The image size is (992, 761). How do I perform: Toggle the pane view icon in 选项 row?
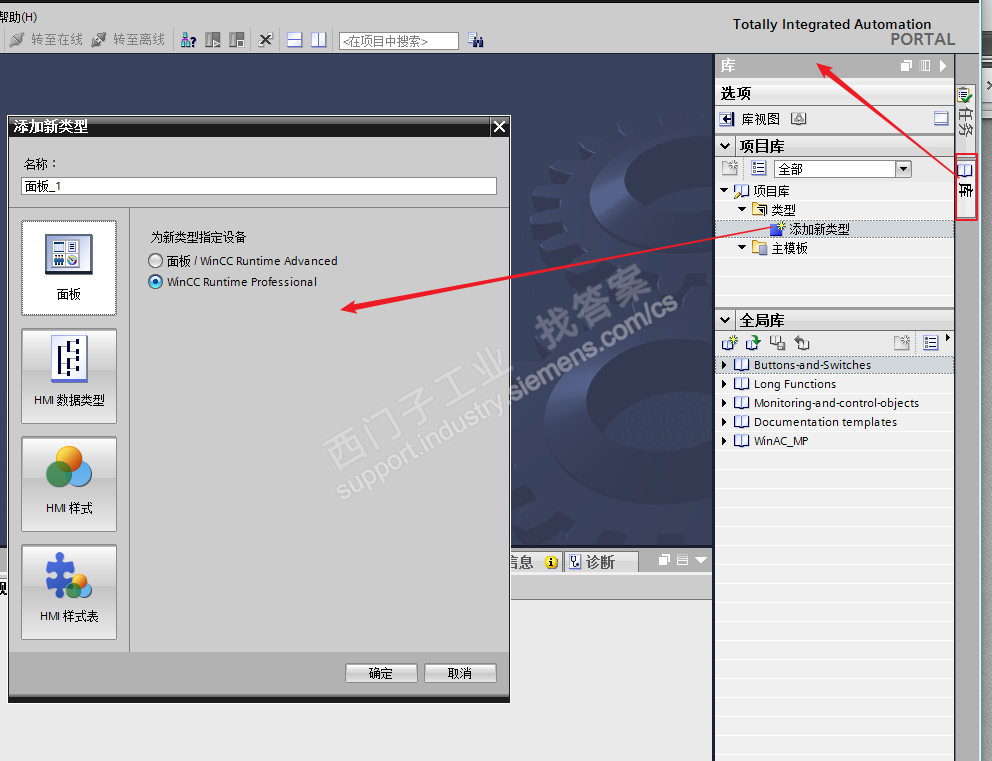coord(941,118)
